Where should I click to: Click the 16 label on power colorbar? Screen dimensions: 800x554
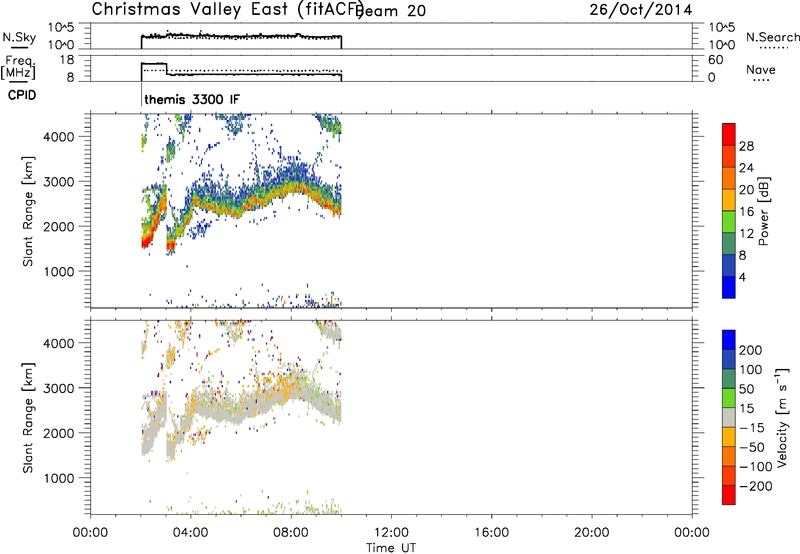(746, 212)
